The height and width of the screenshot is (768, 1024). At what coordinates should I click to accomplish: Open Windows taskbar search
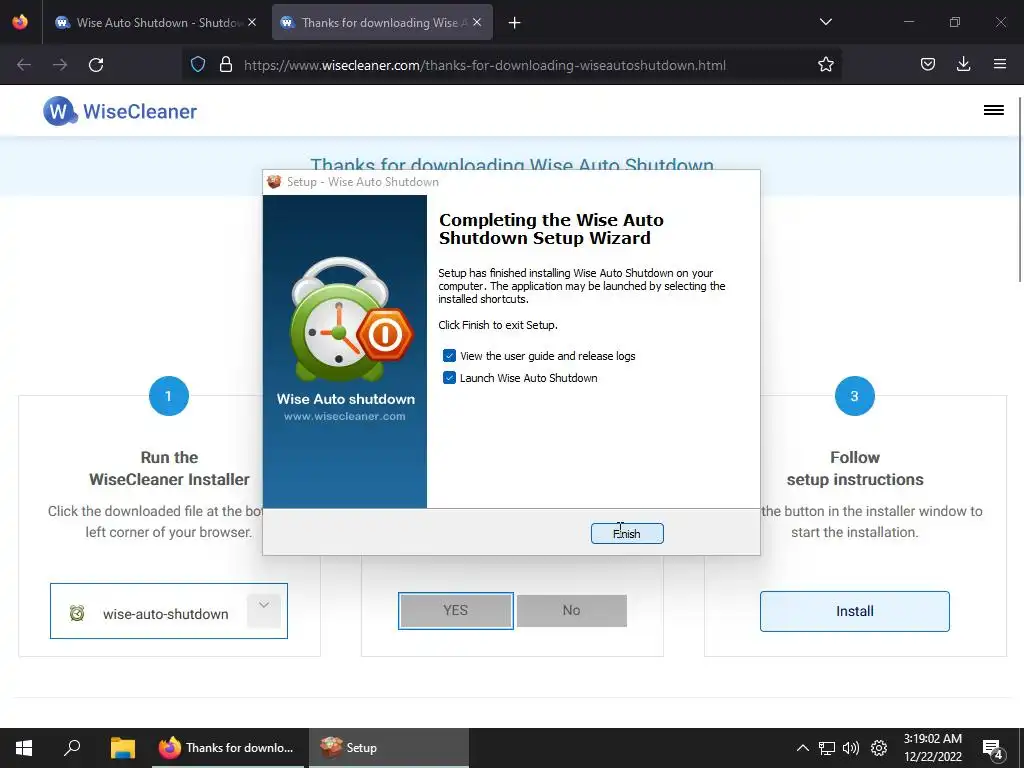pyautogui.click(x=72, y=748)
